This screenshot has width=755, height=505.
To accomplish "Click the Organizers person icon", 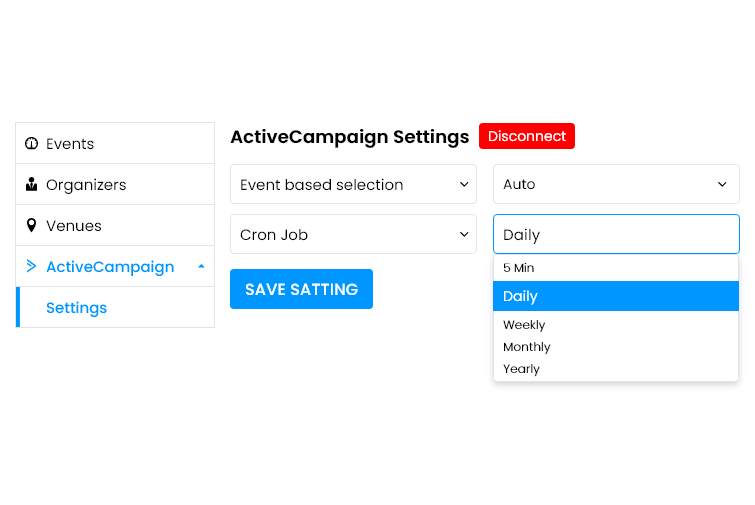I will coord(31,184).
